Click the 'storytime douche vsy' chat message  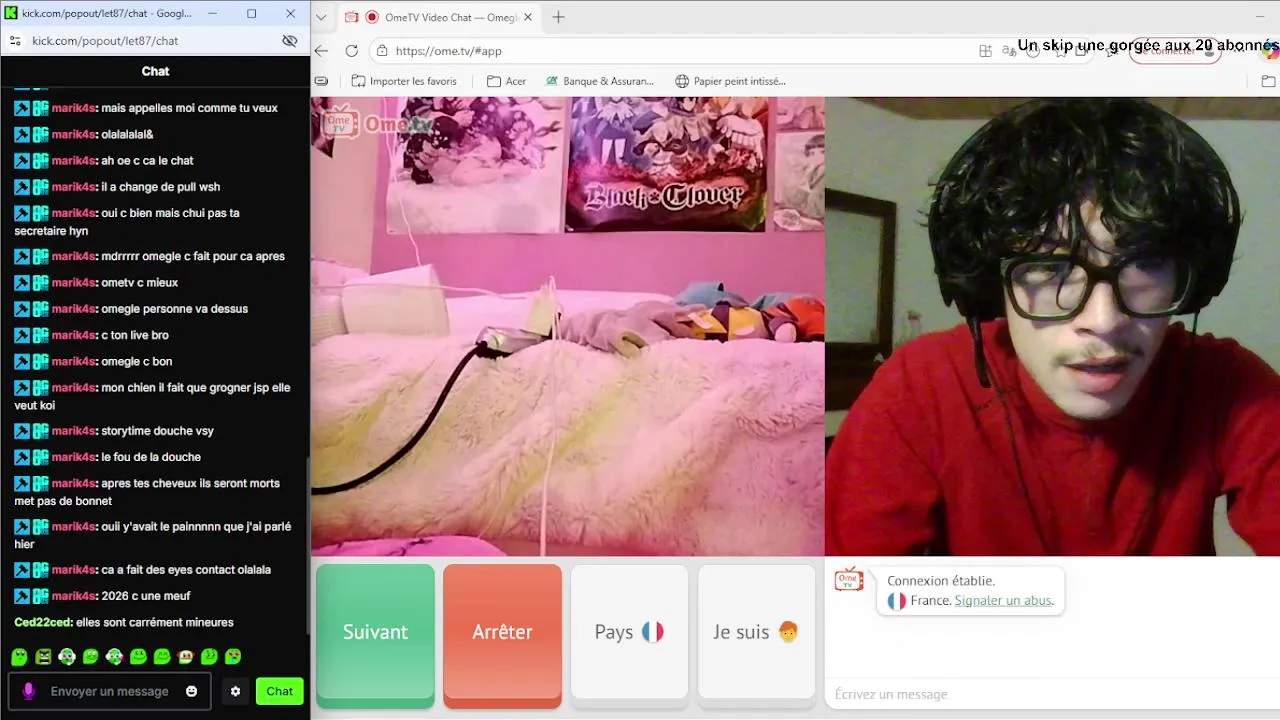click(157, 431)
